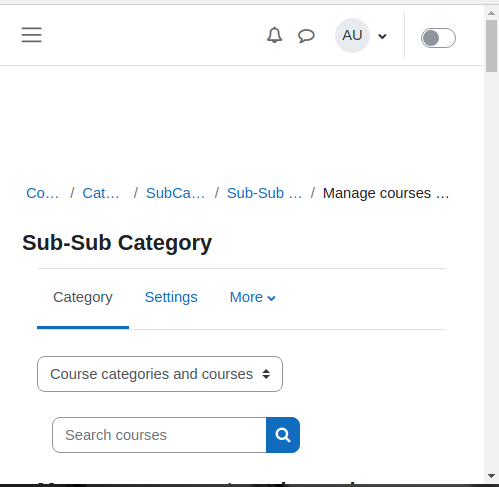Click the AU user avatar

(x=352, y=35)
